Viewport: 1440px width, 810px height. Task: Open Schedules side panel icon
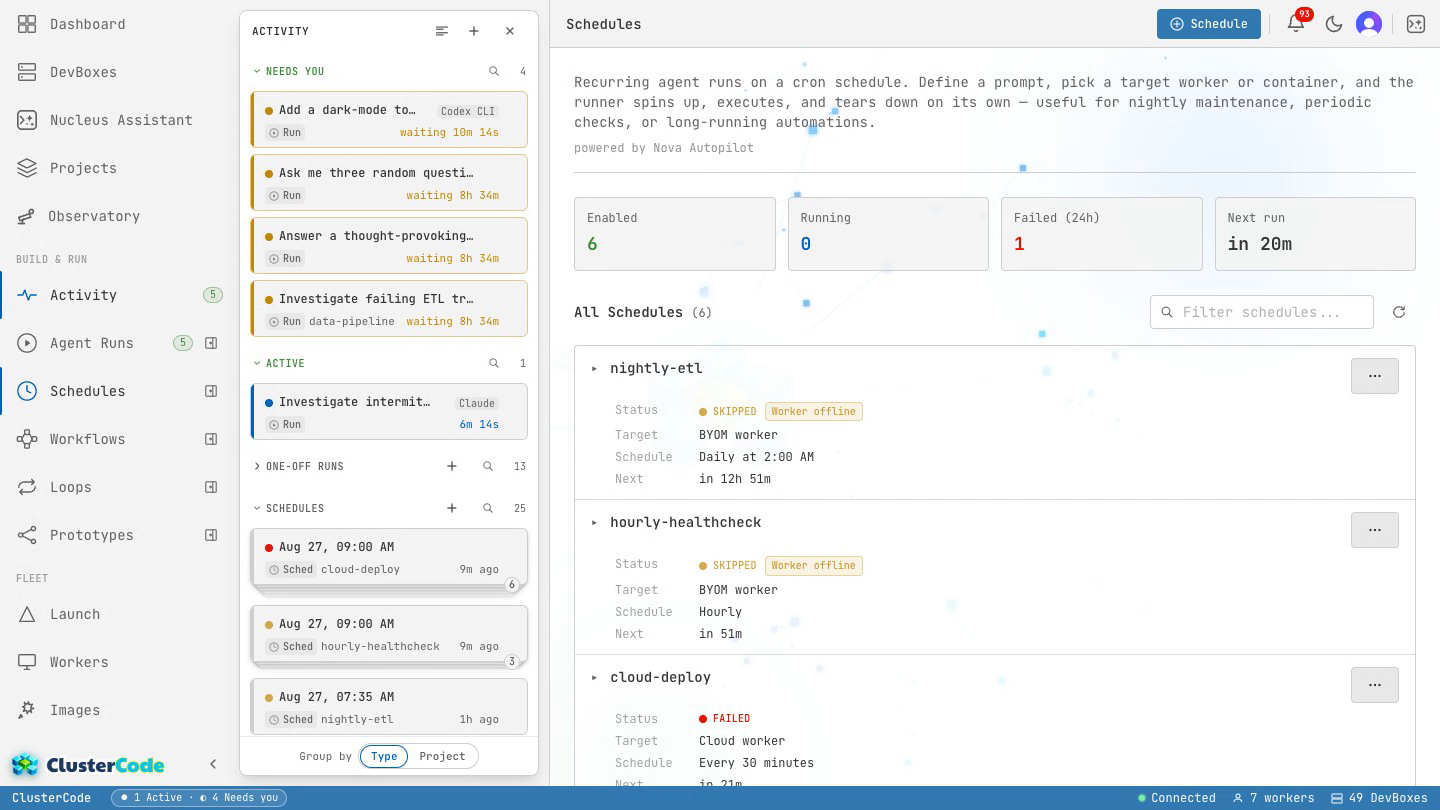211,391
